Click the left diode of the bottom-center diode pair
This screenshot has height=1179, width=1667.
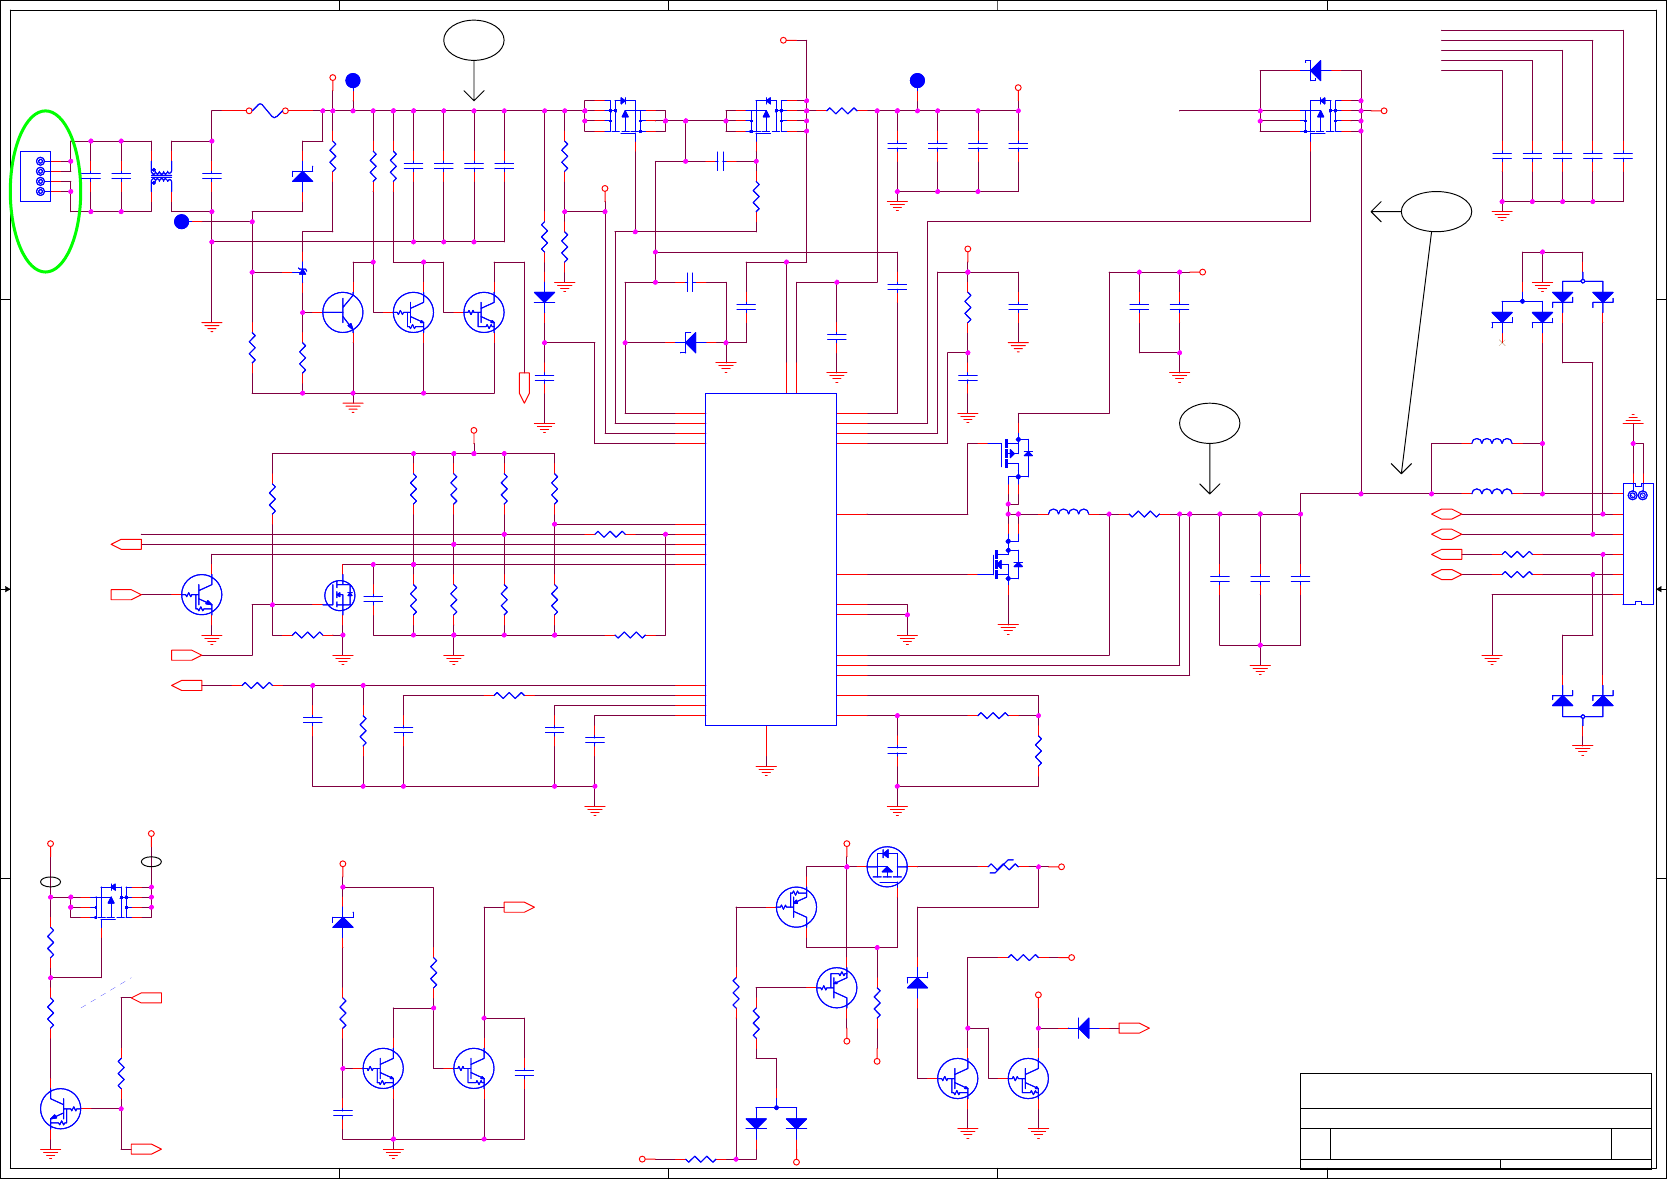pyautogui.click(x=756, y=1123)
